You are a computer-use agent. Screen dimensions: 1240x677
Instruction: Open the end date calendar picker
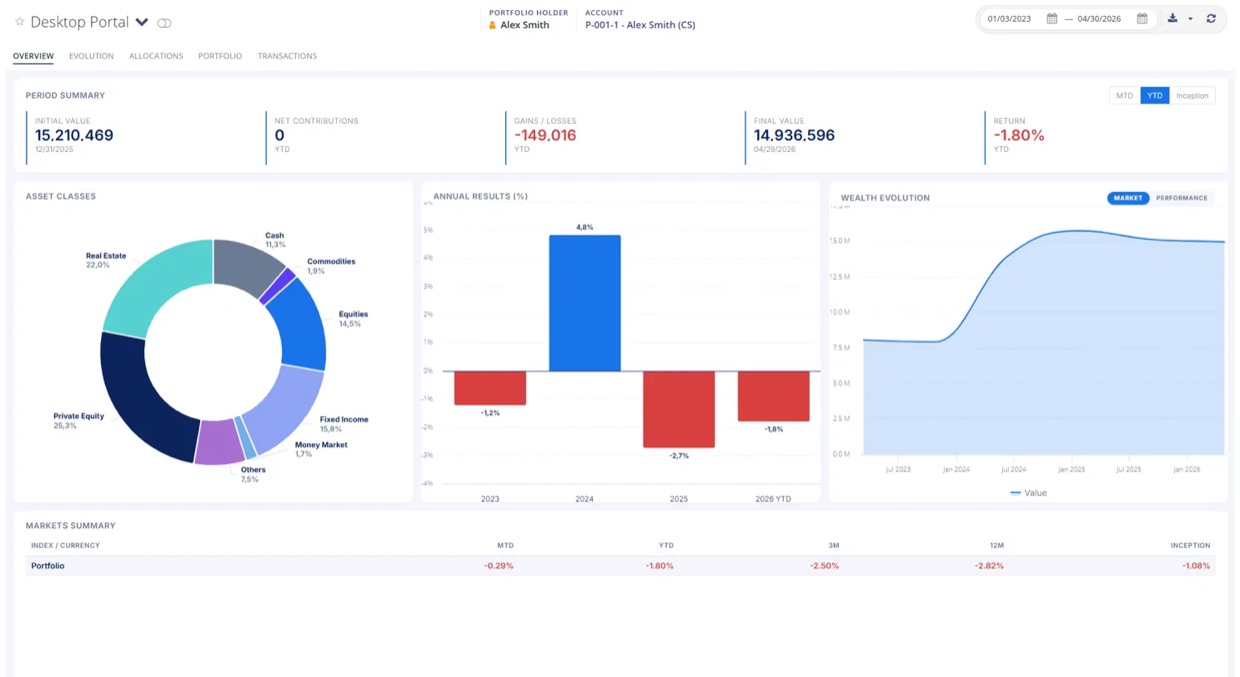point(1142,19)
